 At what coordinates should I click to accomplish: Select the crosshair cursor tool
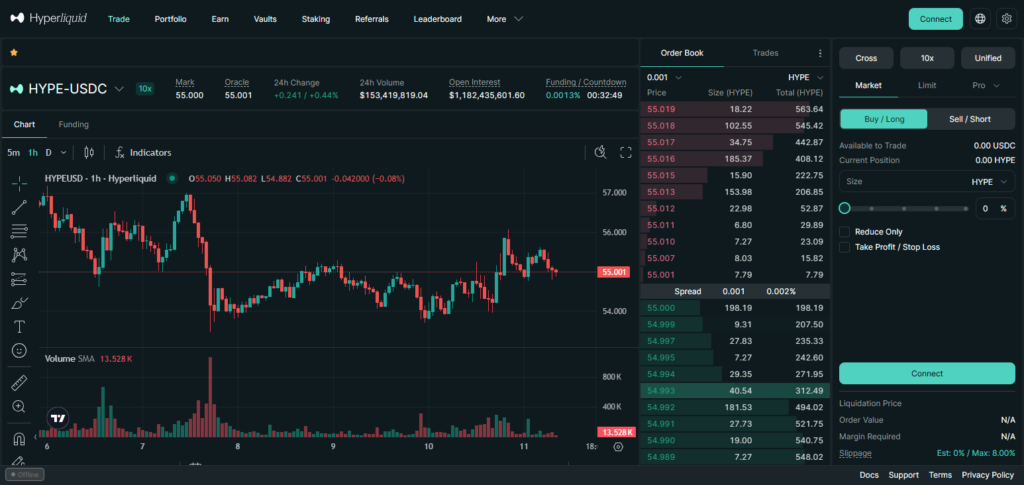click(20, 183)
